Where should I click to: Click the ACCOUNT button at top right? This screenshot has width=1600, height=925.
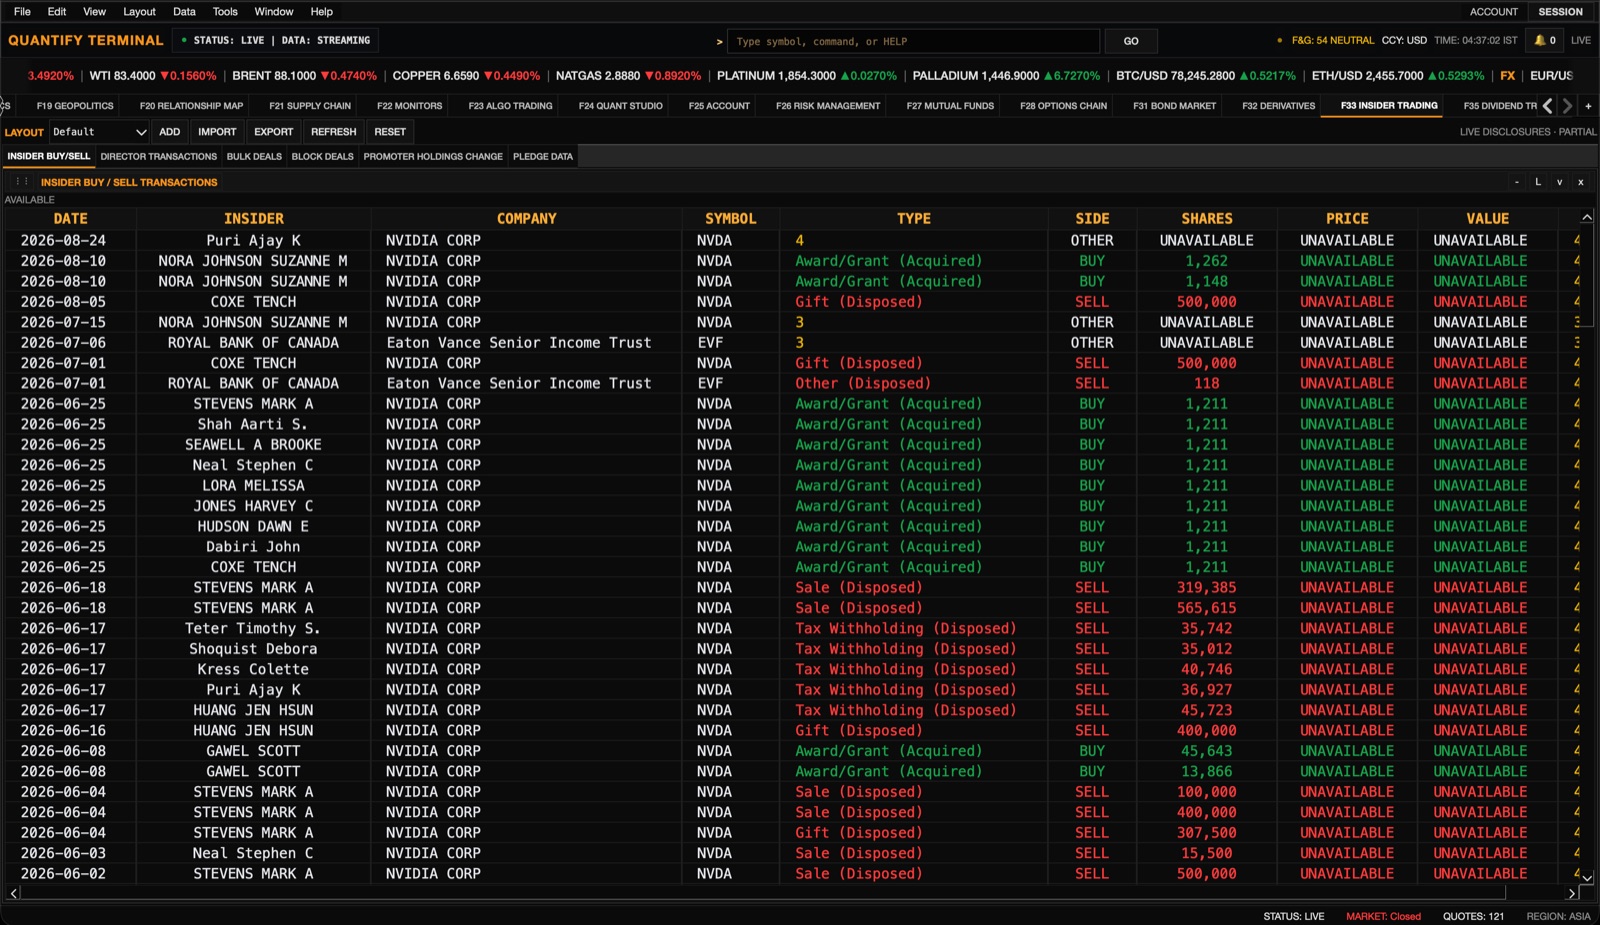click(x=1493, y=12)
